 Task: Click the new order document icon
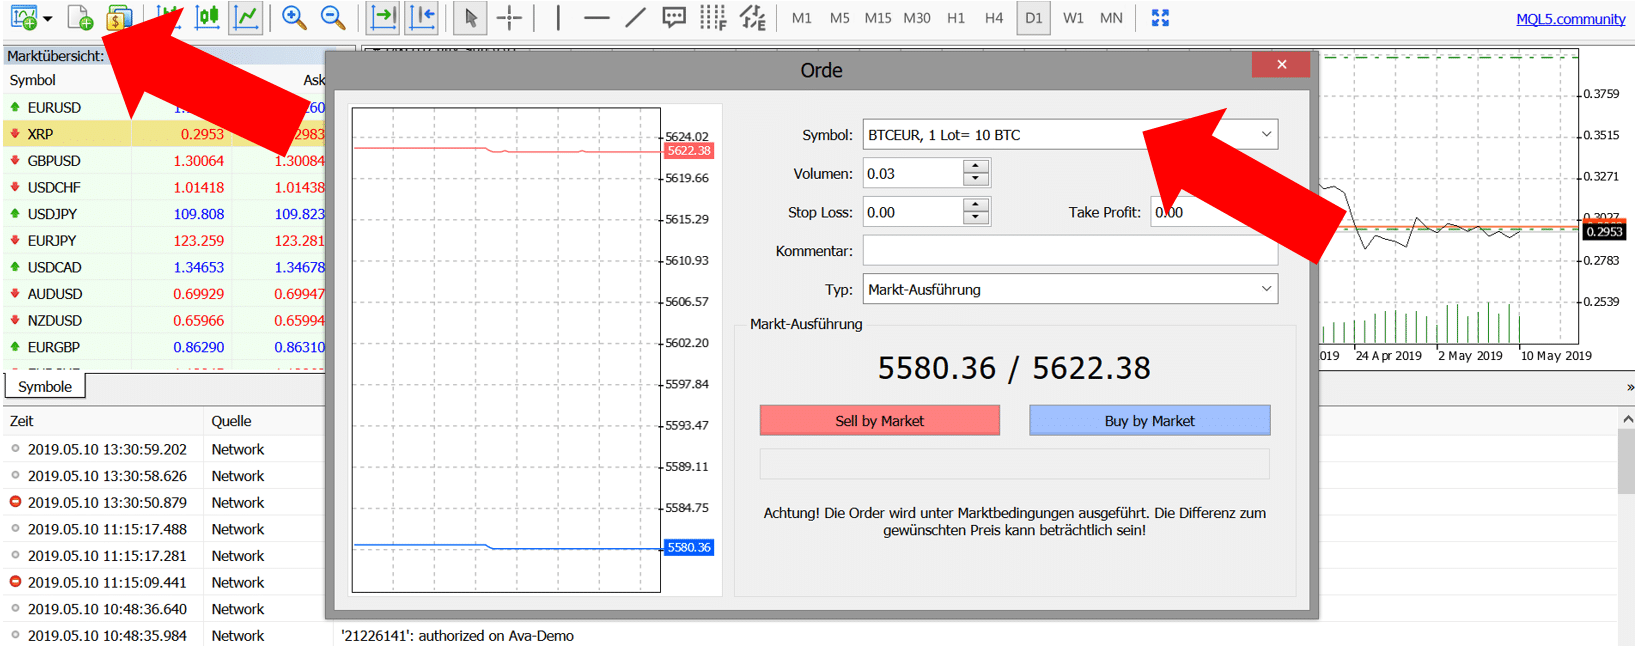point(79,18)
